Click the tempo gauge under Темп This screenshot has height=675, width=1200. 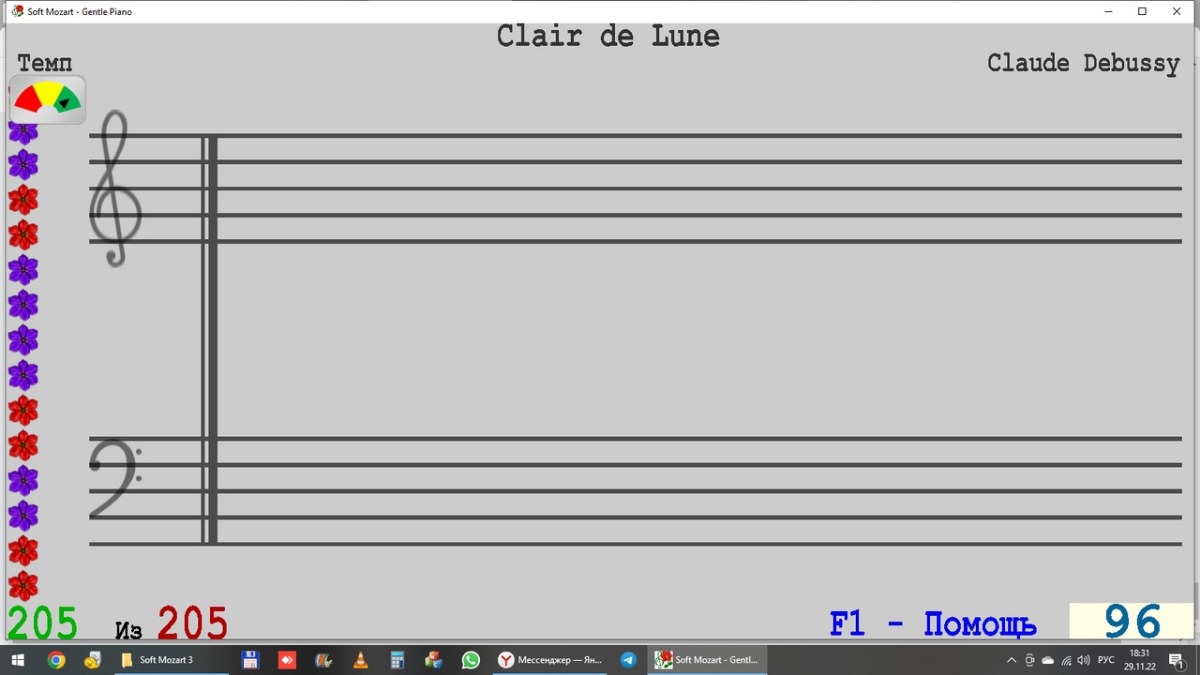tap(48, 99)
